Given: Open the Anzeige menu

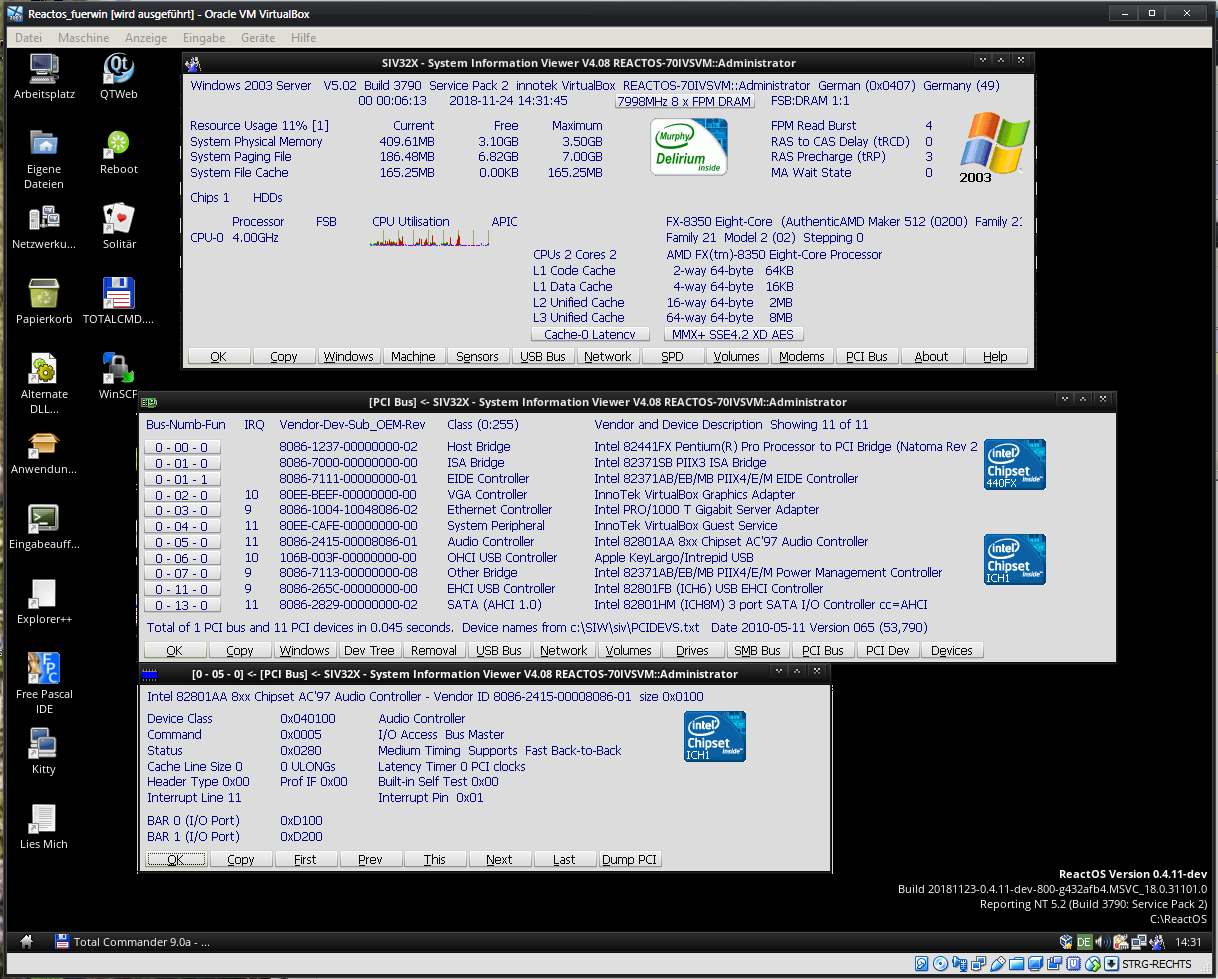Looking at the screenshot, I should [x=146, y=38].
